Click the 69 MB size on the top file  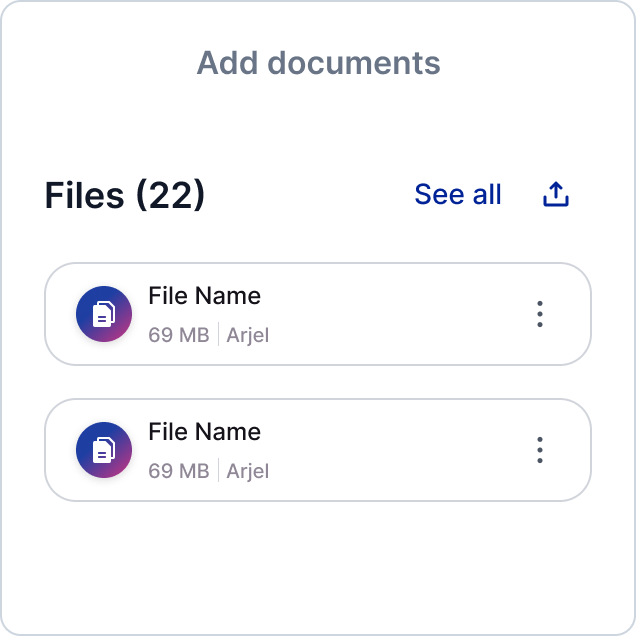[178, 335]
